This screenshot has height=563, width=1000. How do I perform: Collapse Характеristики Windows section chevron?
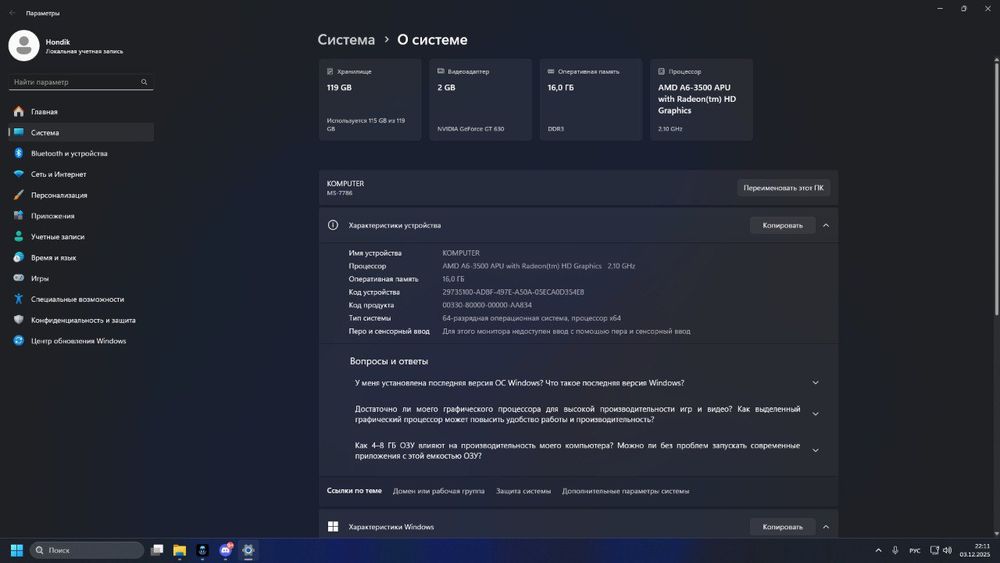tap(826, 527)
